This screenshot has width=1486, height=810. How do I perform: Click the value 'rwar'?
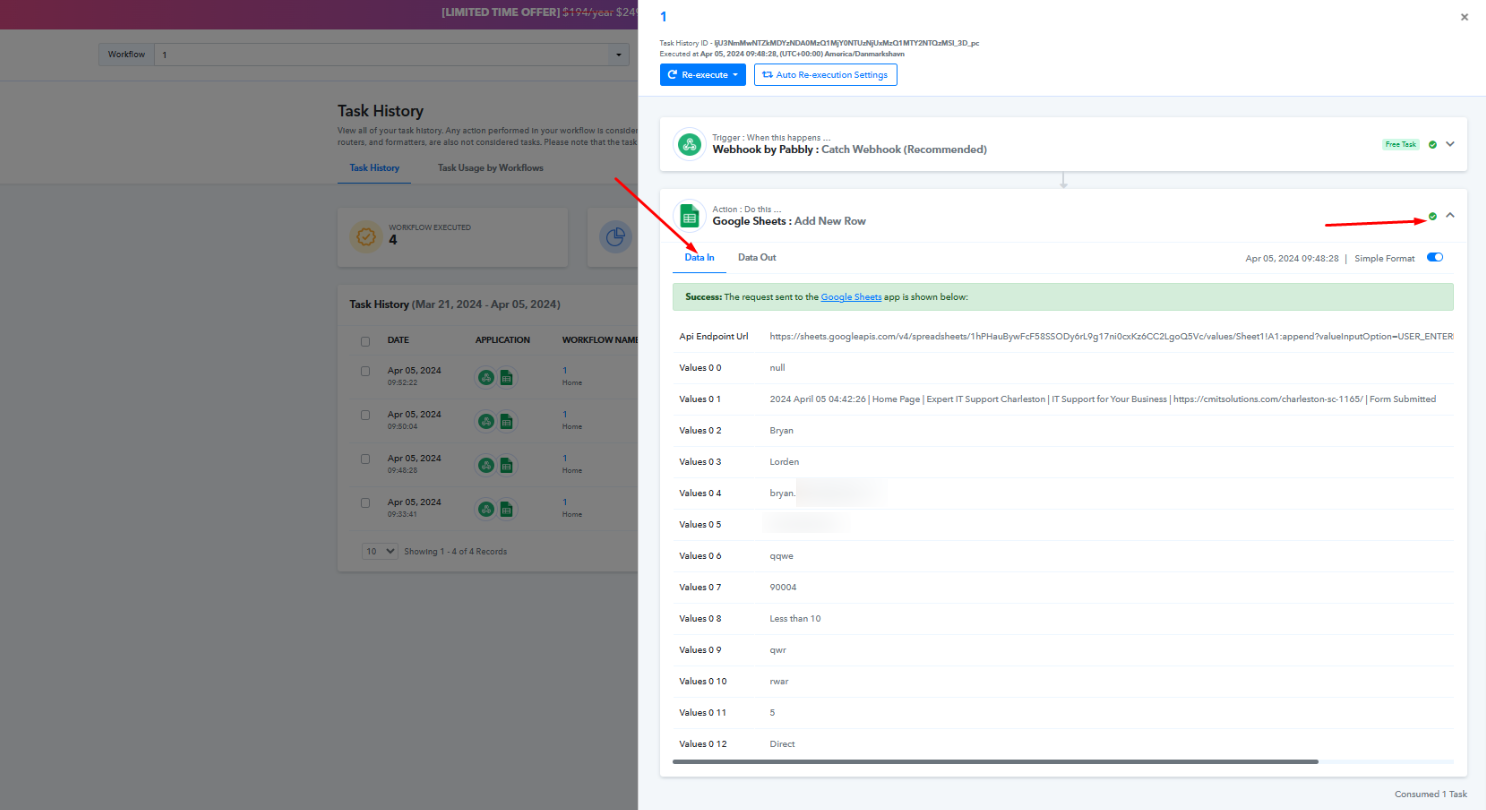[780, 681]
